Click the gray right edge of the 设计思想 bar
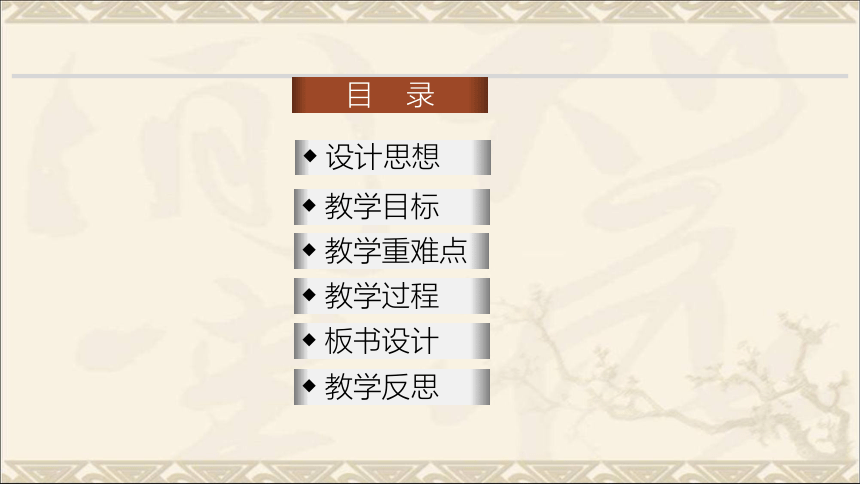Viewport: 860px width, 484px height. coord(482,157)
